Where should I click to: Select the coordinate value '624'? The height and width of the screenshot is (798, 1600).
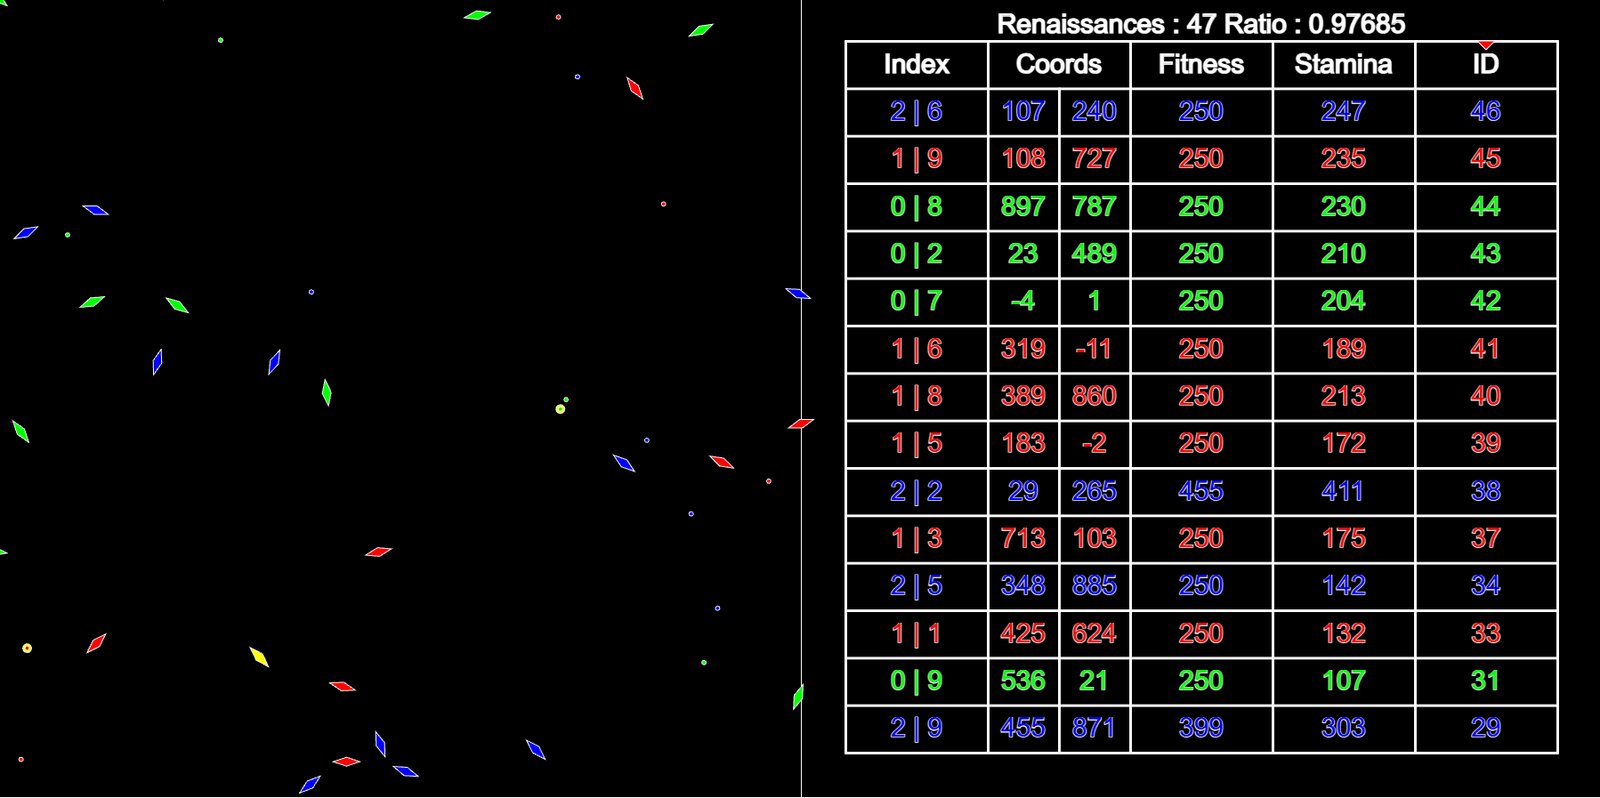pos(1094,633)
